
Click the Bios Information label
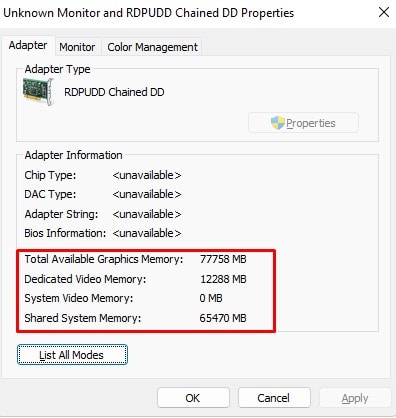pos(65,233)
